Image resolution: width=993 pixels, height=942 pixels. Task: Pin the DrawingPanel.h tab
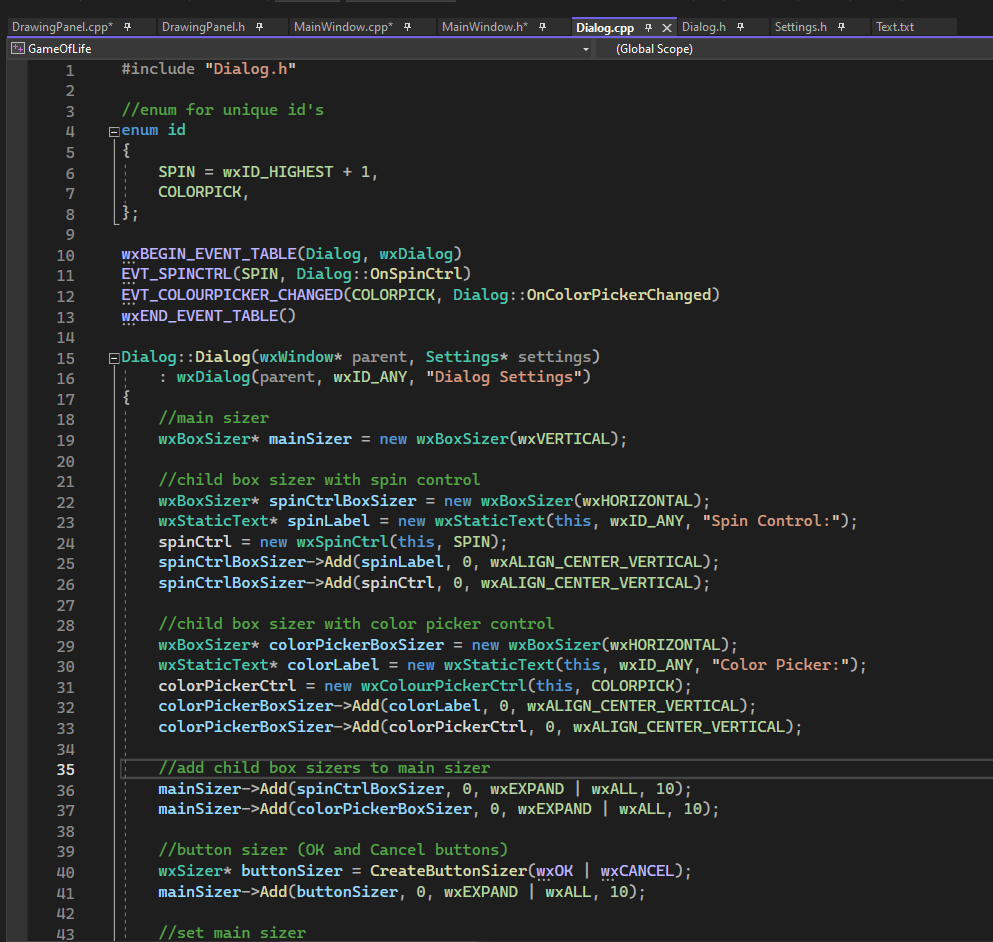pyautogui.click(x=259, y=27)
